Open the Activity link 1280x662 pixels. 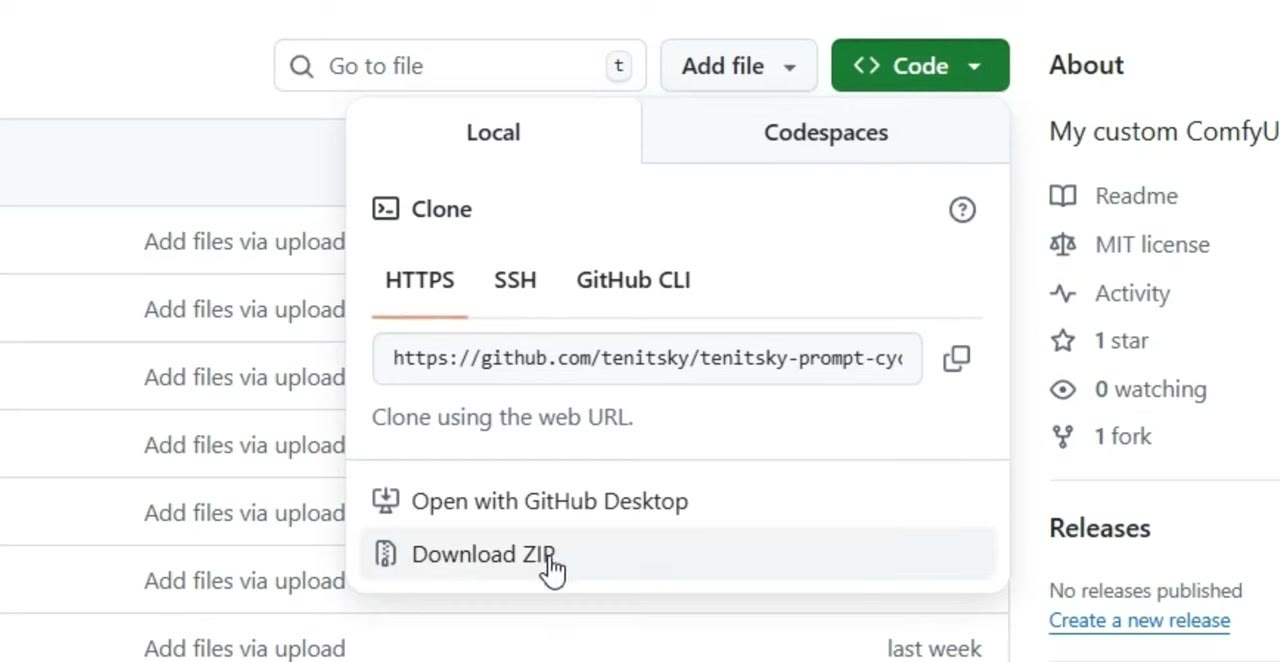pyautogui.click(x=1132, y=293)
